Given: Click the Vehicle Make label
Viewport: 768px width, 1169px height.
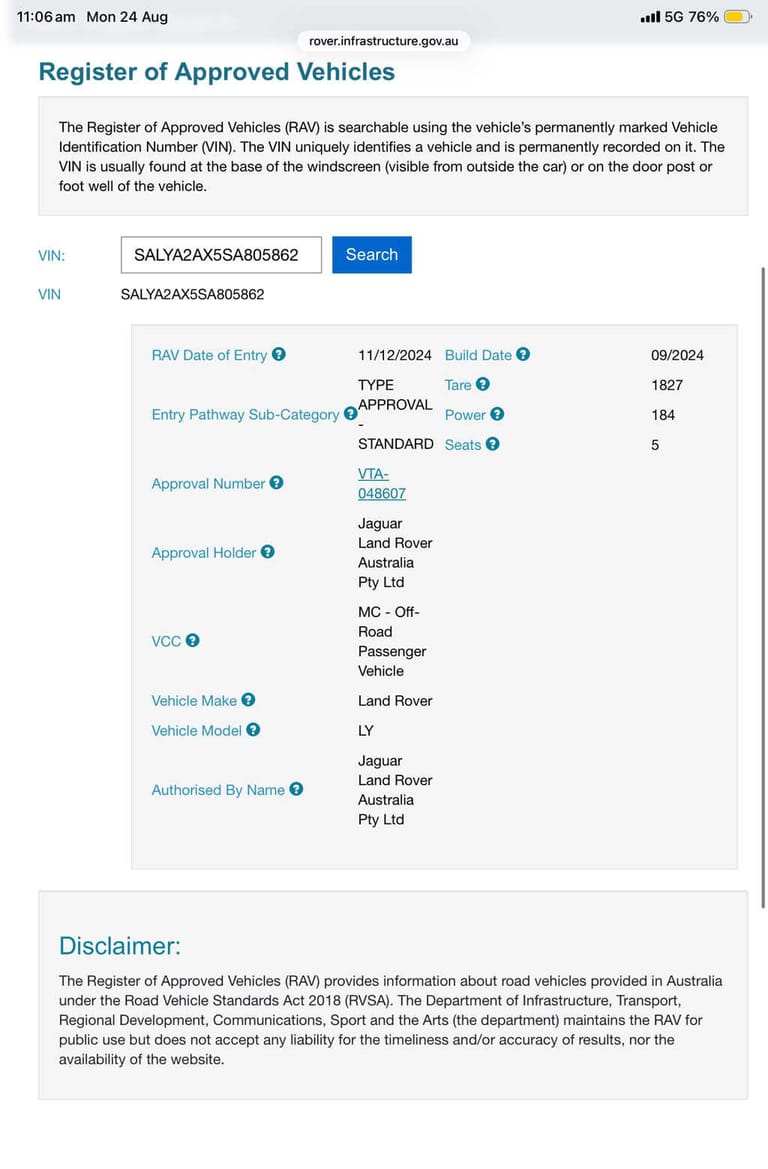Looking at the screenshot, I should [194, 701].
